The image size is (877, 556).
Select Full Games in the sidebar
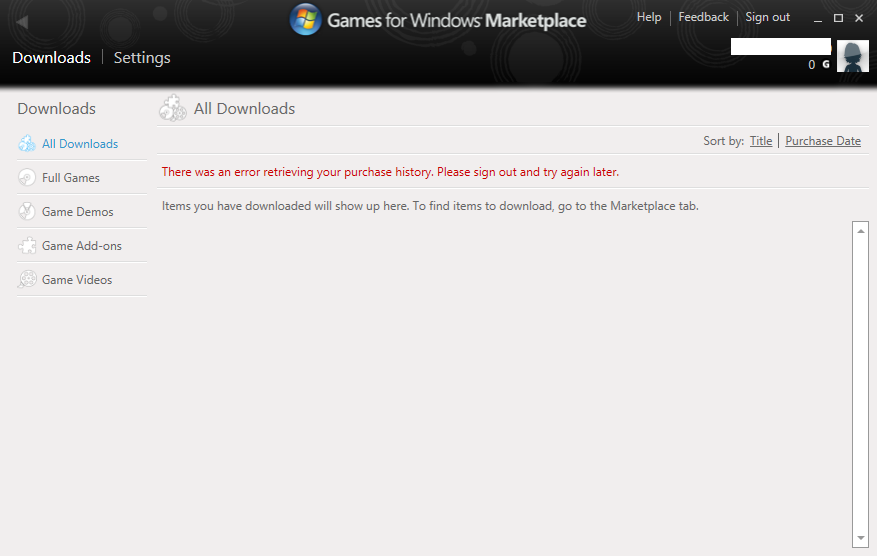[x=71, y=178]
